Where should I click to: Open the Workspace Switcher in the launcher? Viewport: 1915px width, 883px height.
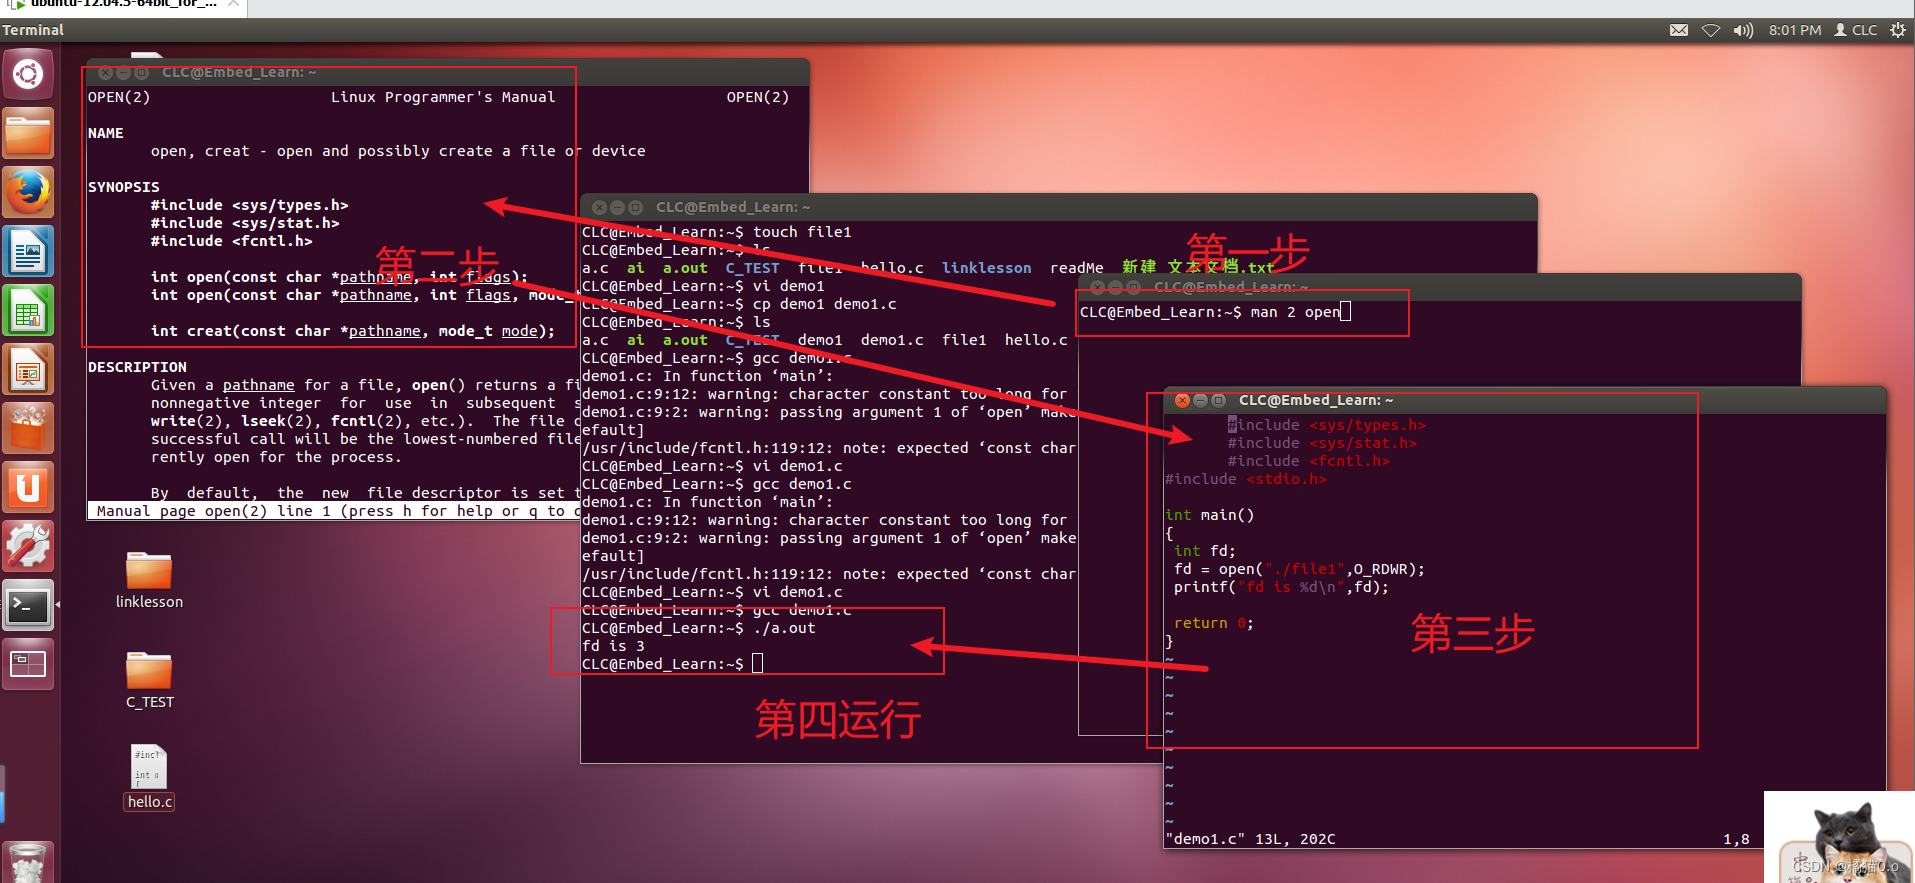coord(28,665)
